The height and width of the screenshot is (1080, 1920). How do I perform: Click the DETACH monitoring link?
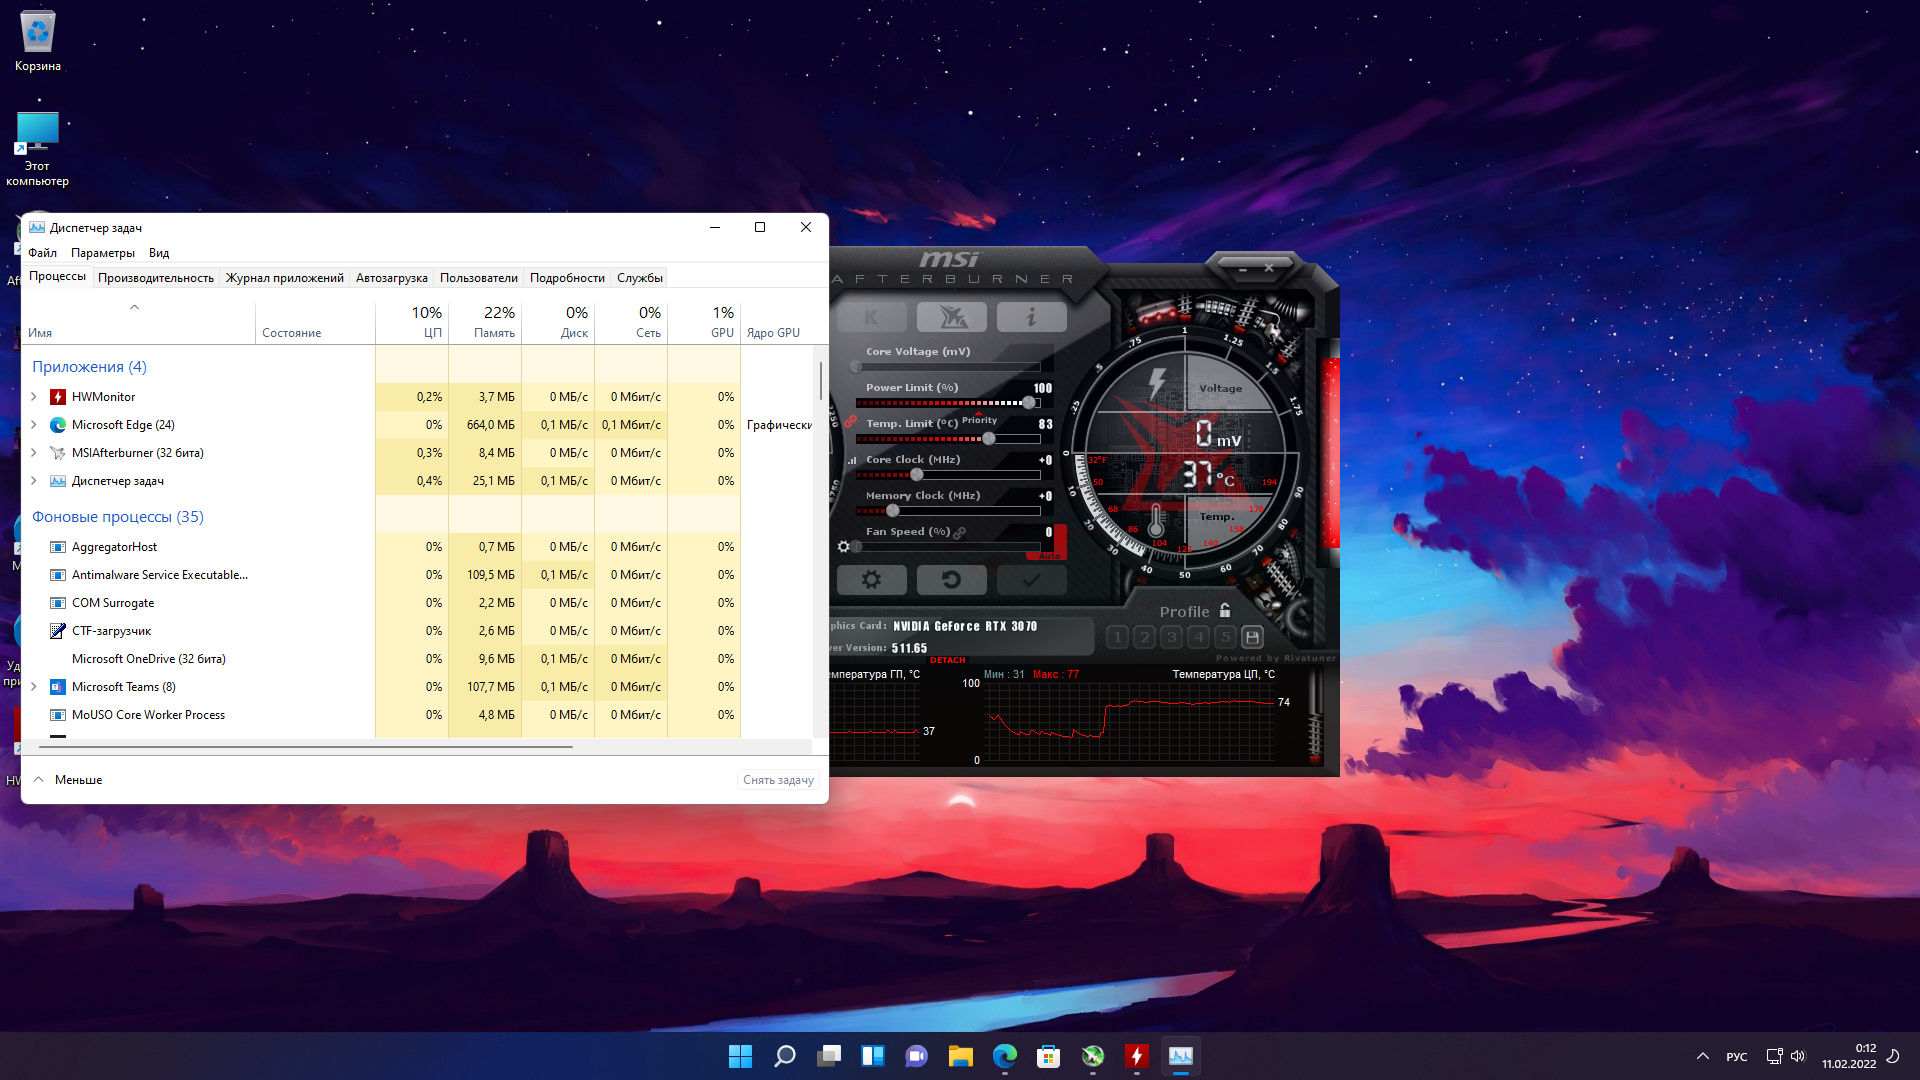(x=947, y=660)
